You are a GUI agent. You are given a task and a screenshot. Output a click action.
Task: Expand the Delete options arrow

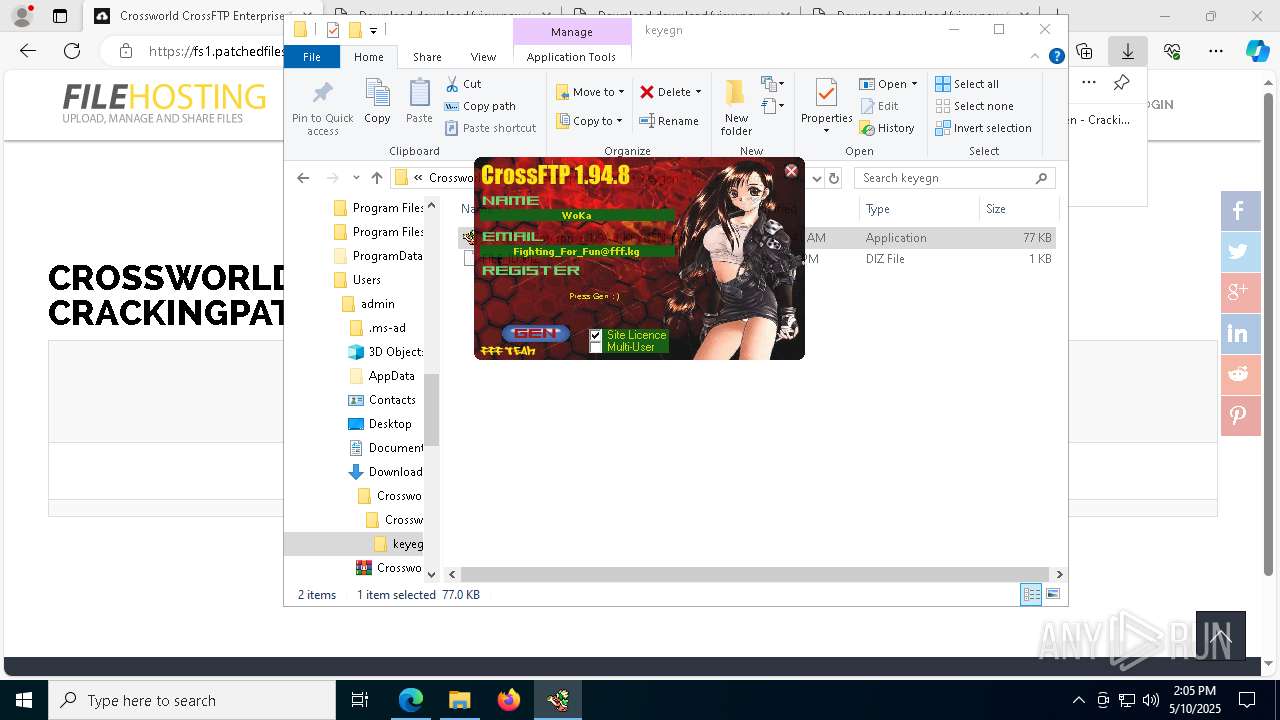point(698,92)
